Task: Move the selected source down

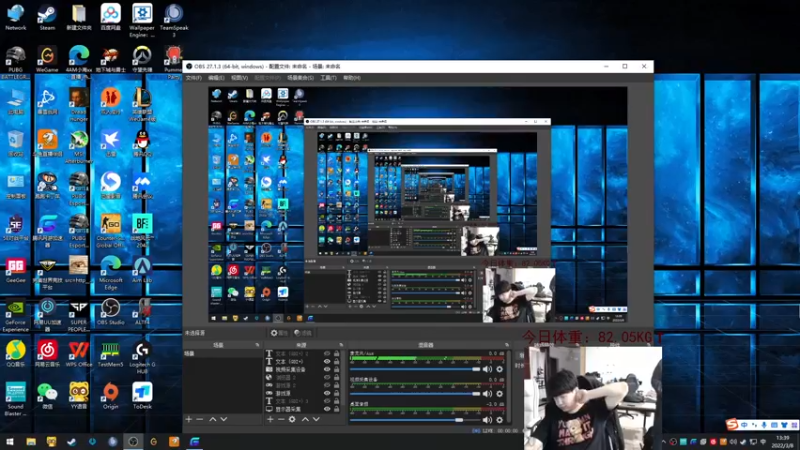Action: (316, 419)
